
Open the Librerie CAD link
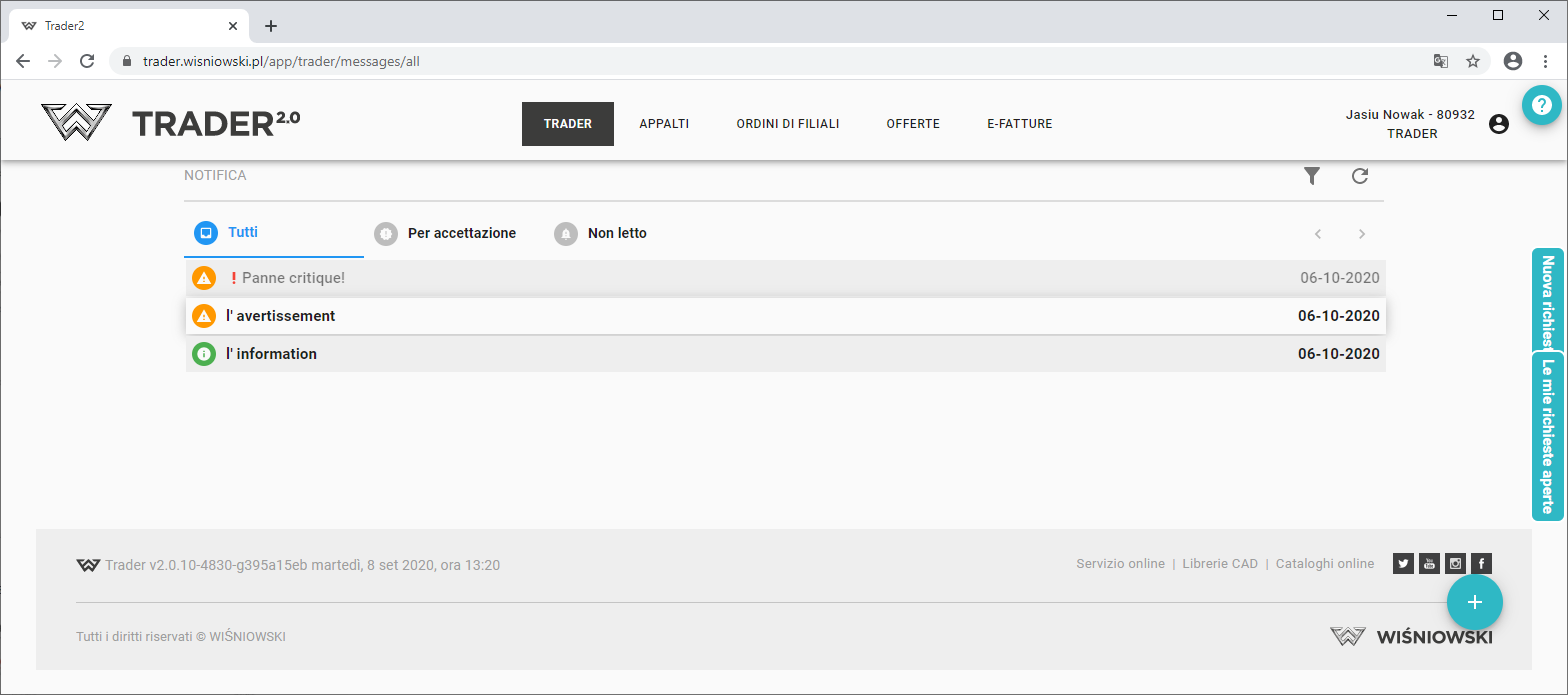tap(1219, 564)
